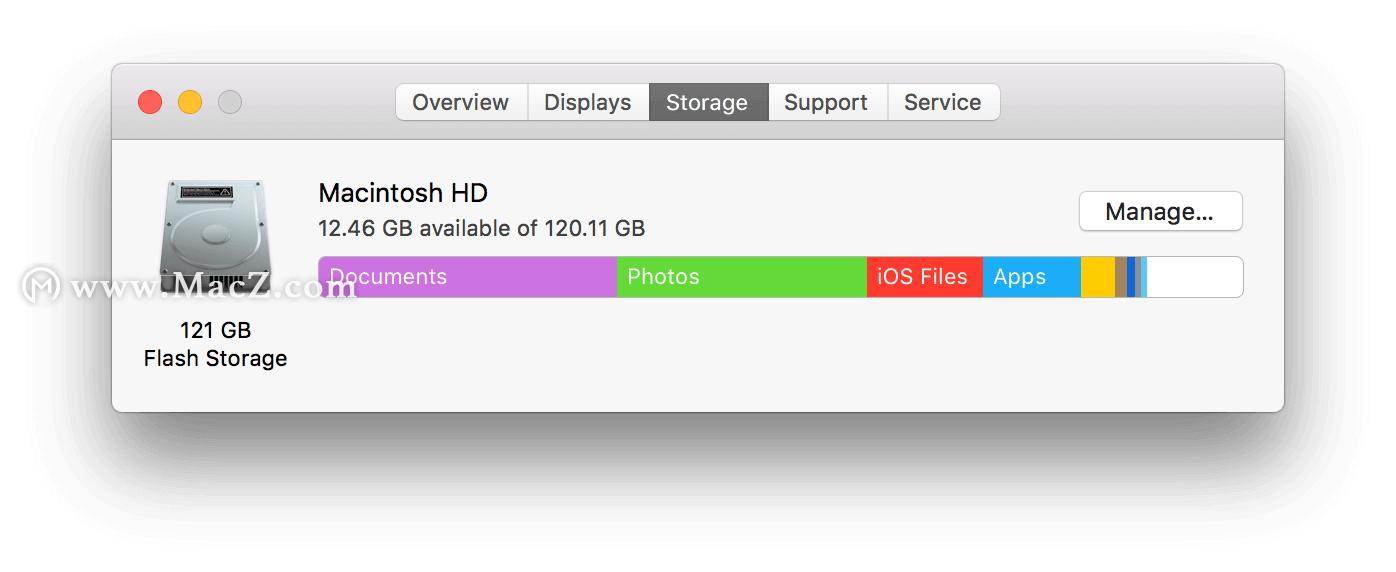
Task: Minimize the window with yellow button
Action: coord(190,102)
